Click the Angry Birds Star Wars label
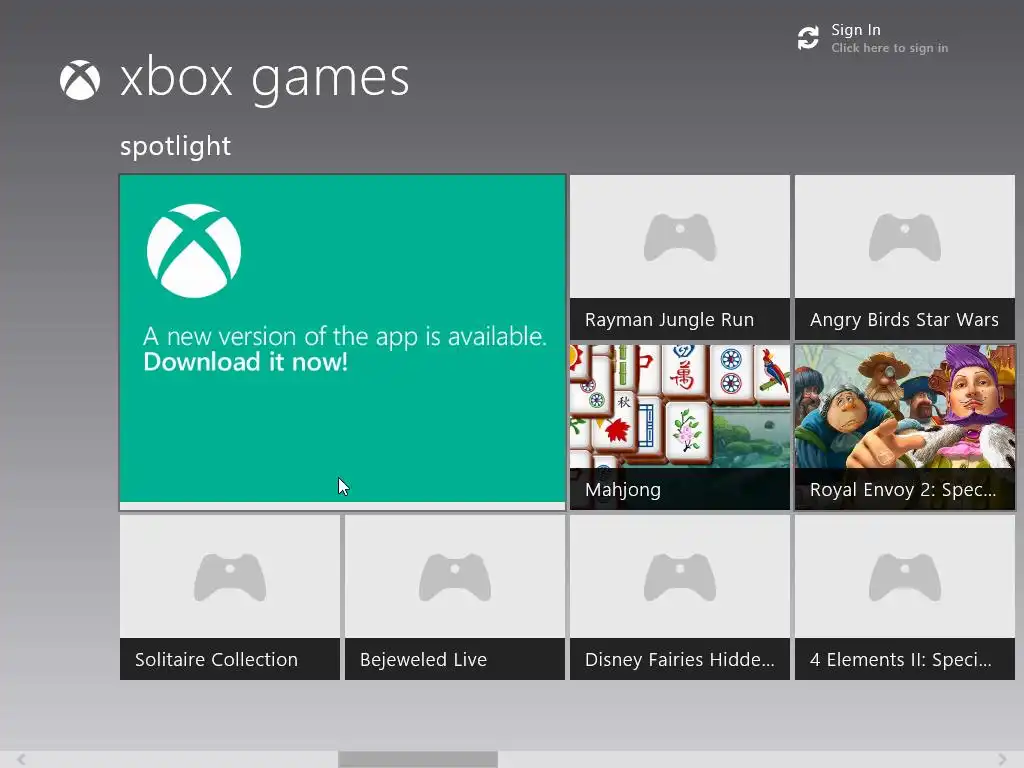This screenshot has height=768, width=1024. 904,320
